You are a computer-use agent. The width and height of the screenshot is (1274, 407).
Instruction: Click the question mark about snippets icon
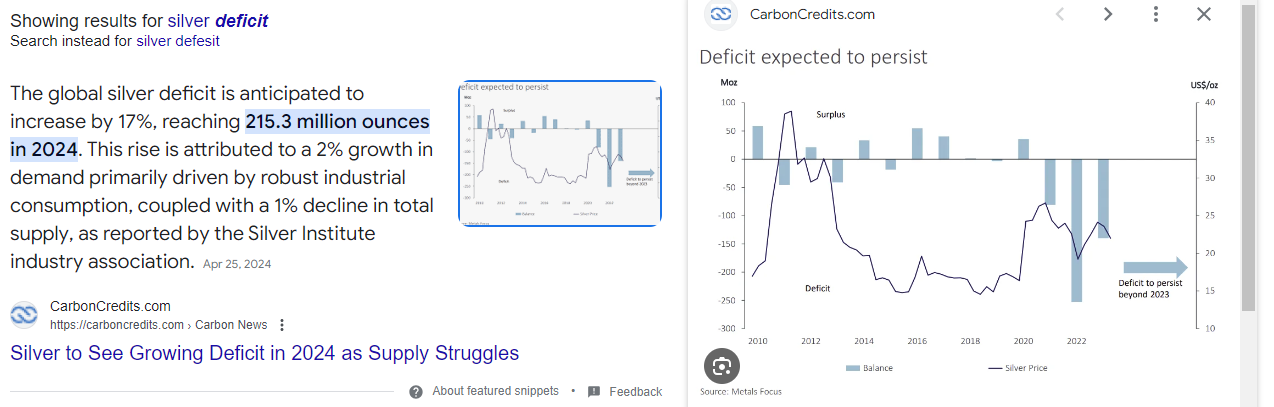click(416, 391)
